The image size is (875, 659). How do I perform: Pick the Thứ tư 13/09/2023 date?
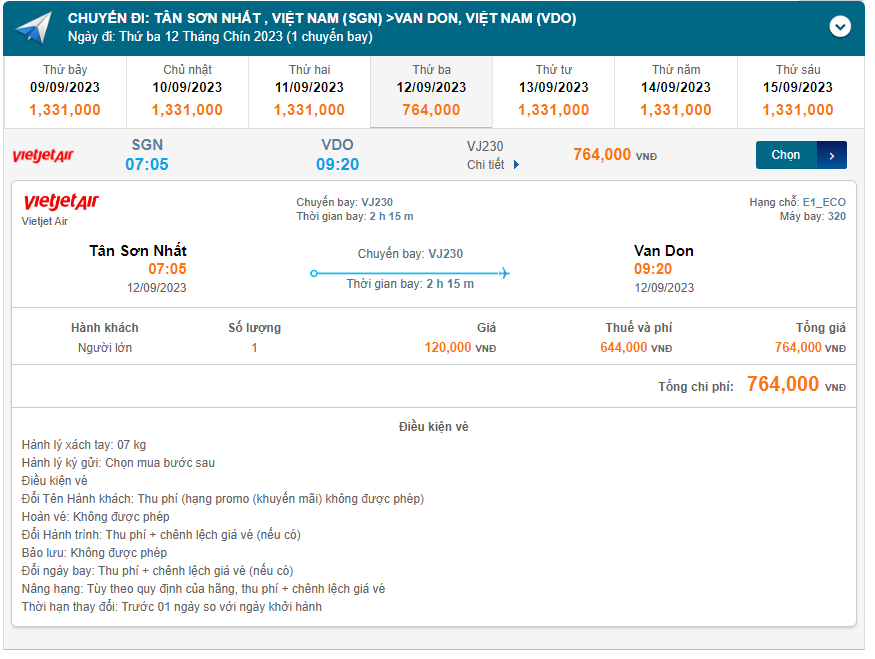[553, 91]
